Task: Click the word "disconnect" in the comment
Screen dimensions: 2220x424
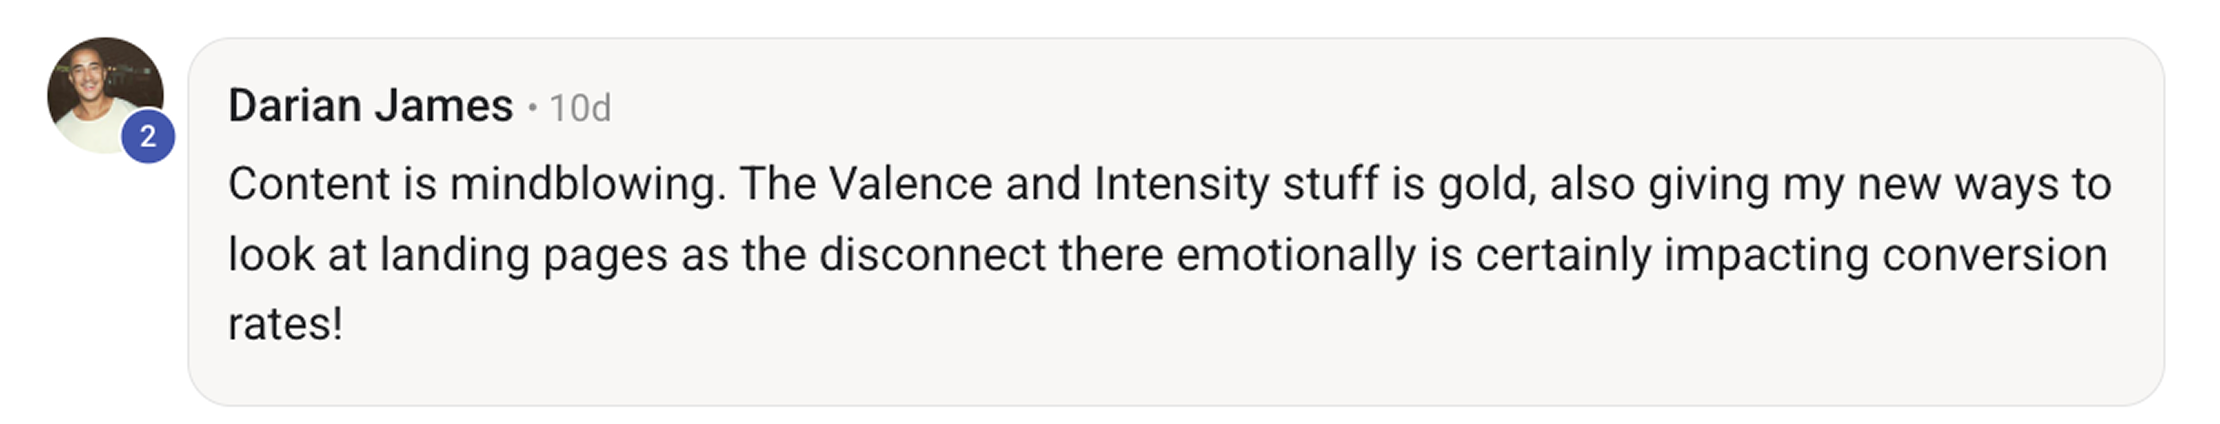Action: click(x=932, y=255)
